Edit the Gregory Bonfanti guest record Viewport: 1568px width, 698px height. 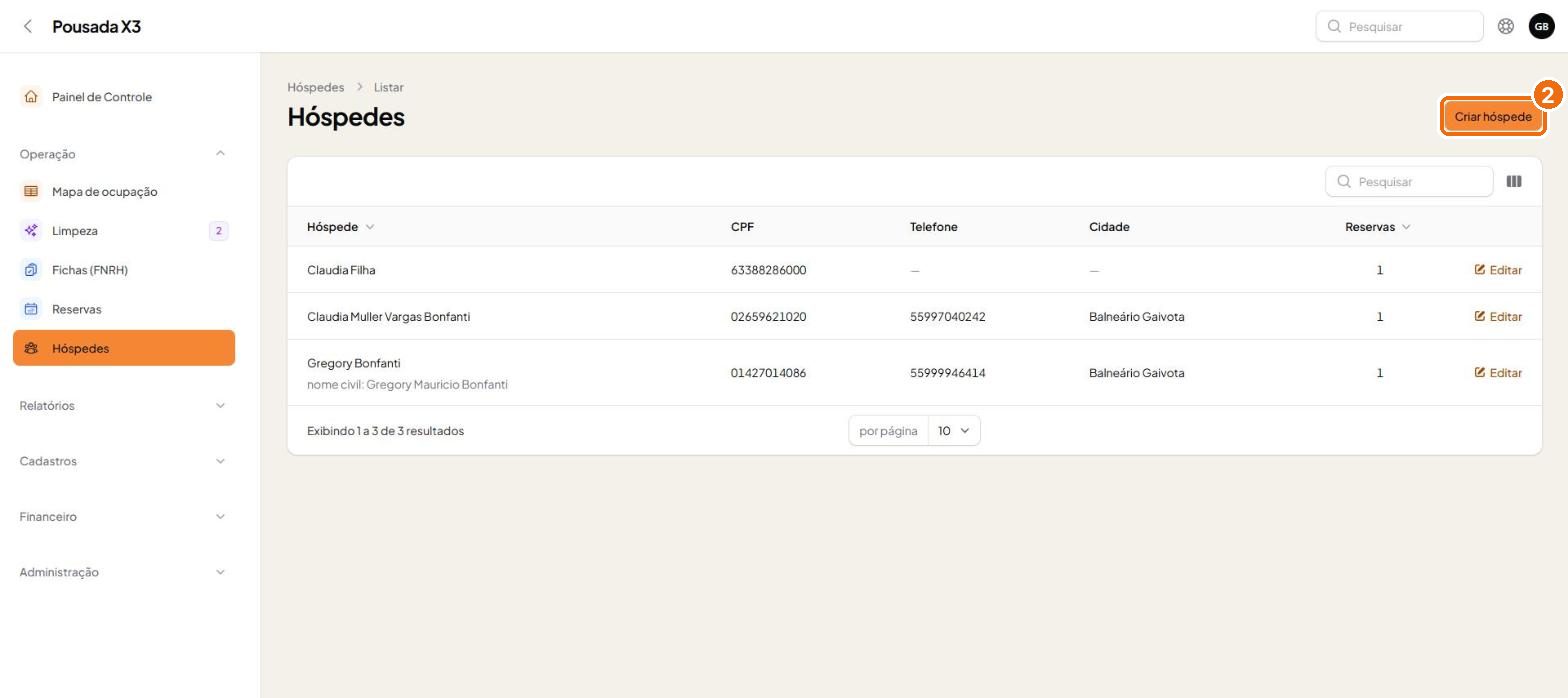[x=1498, y=373]
